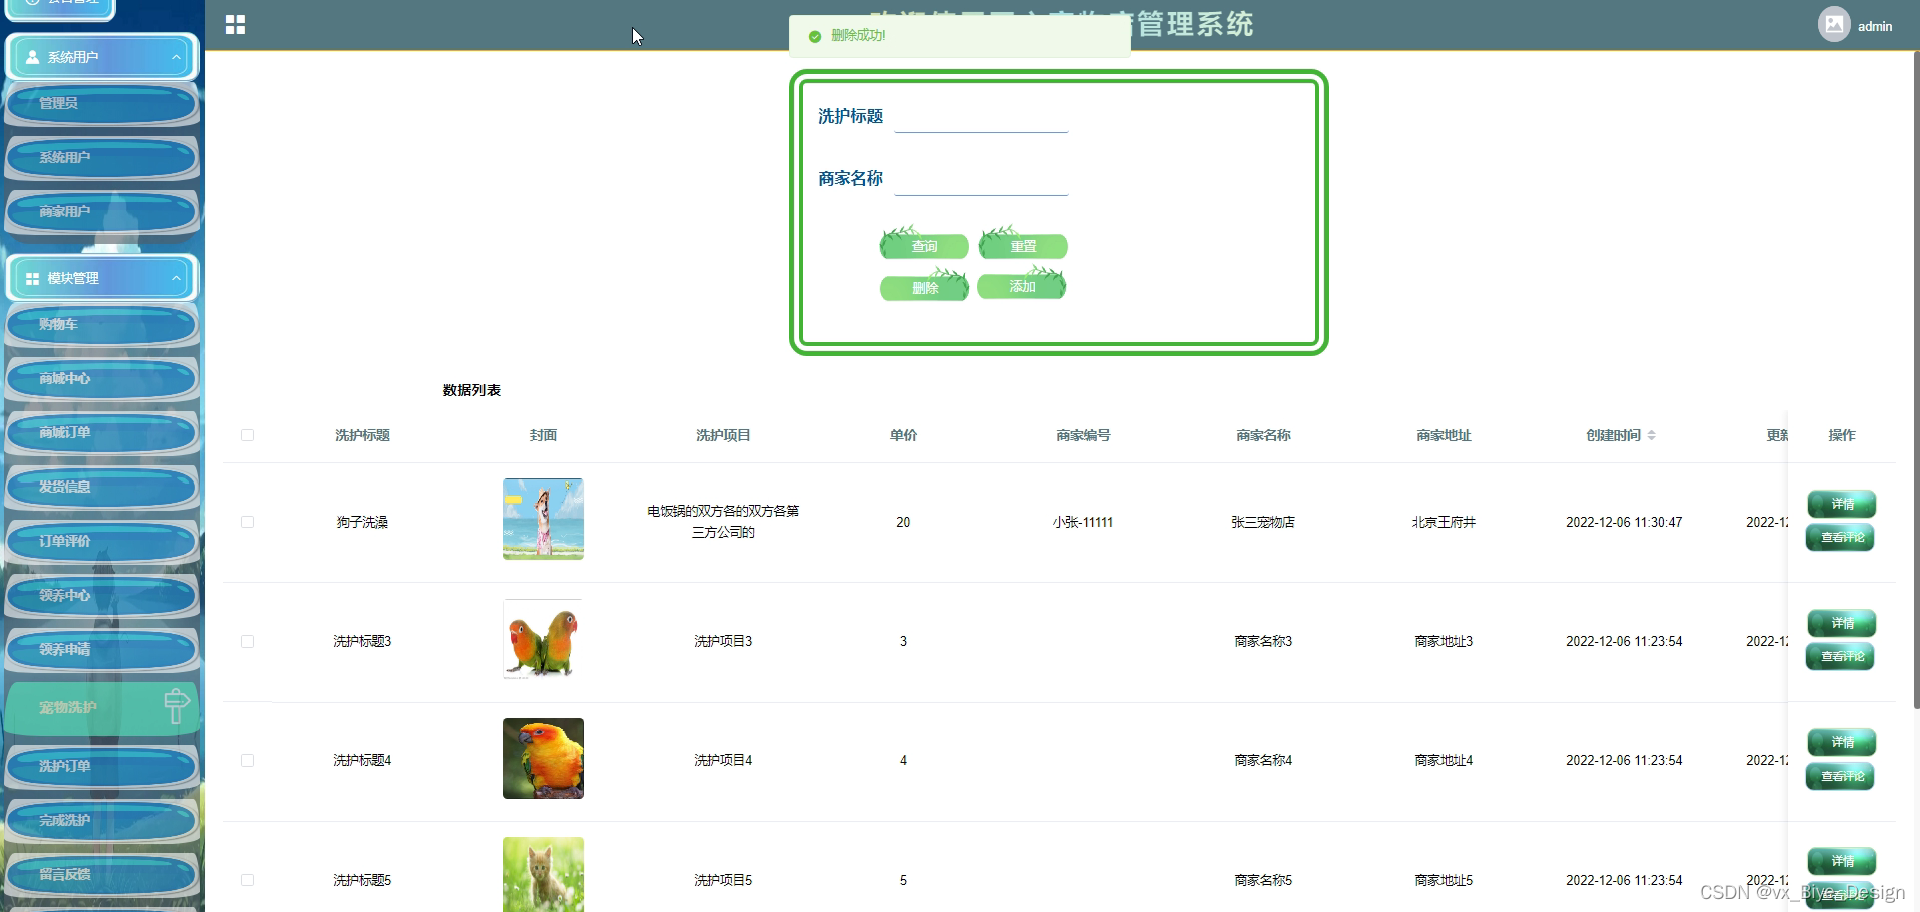Check the row checkbox for 狗子洗澡
Image resolution: width=1920 pixels, height=912 pixels.
click(x=247, y=522)
